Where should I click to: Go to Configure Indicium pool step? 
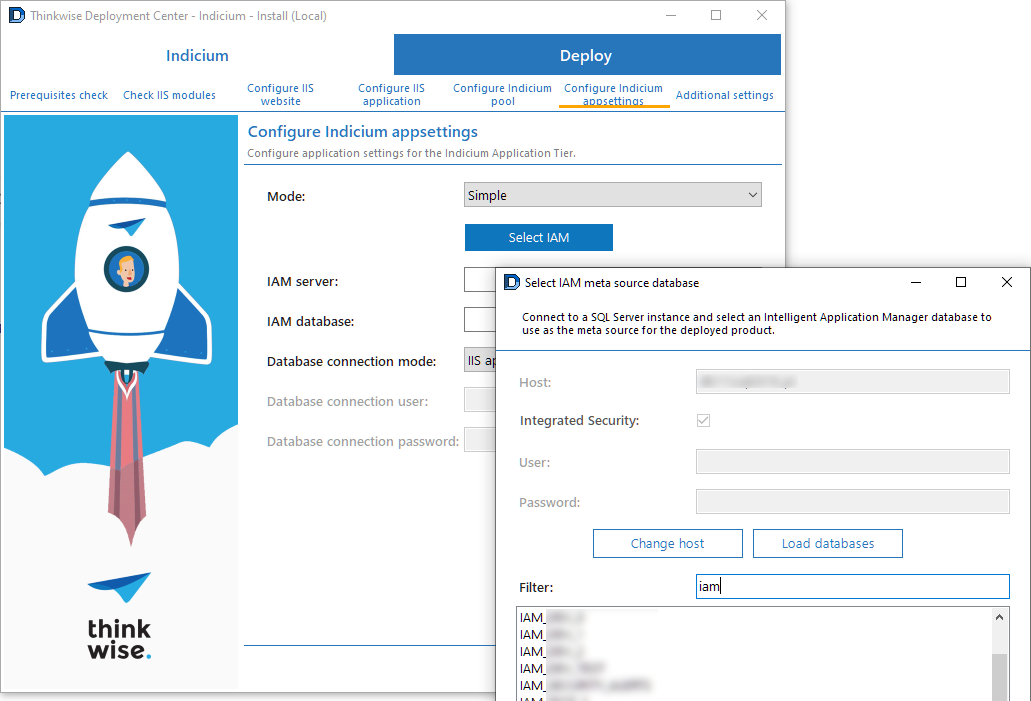[x=502, y=95]
